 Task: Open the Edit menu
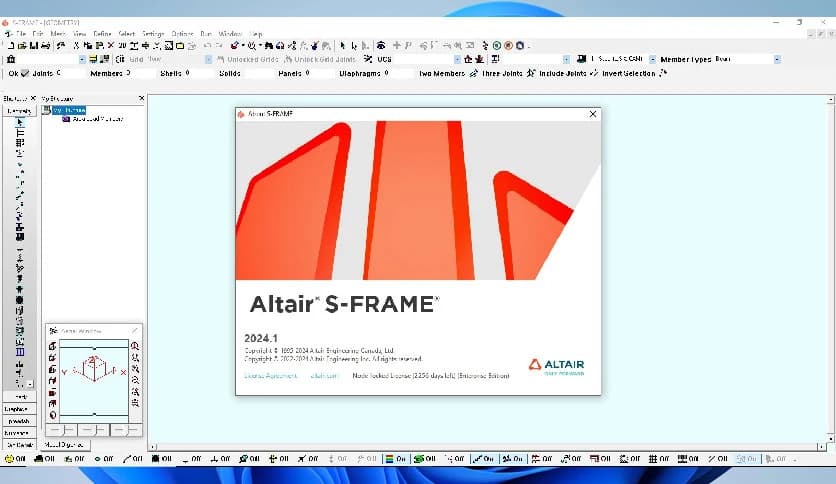[x=38, y=33]
